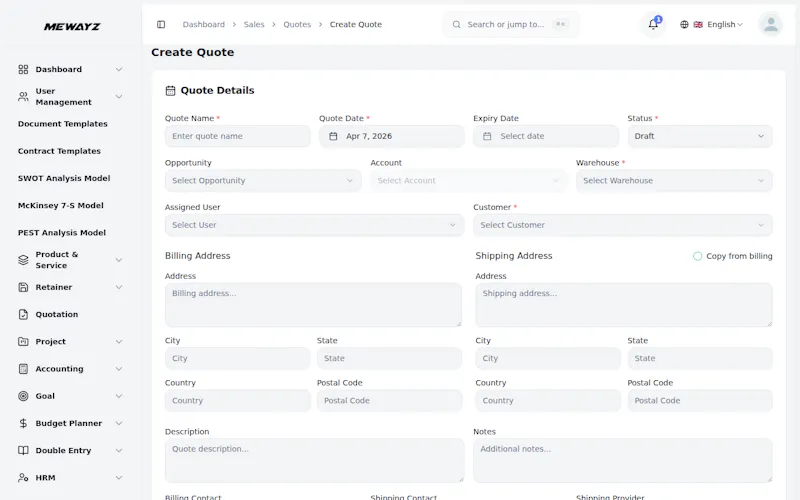800x500 pixels.
Task: Click the shipping Country field
Action: pos(548,401)
